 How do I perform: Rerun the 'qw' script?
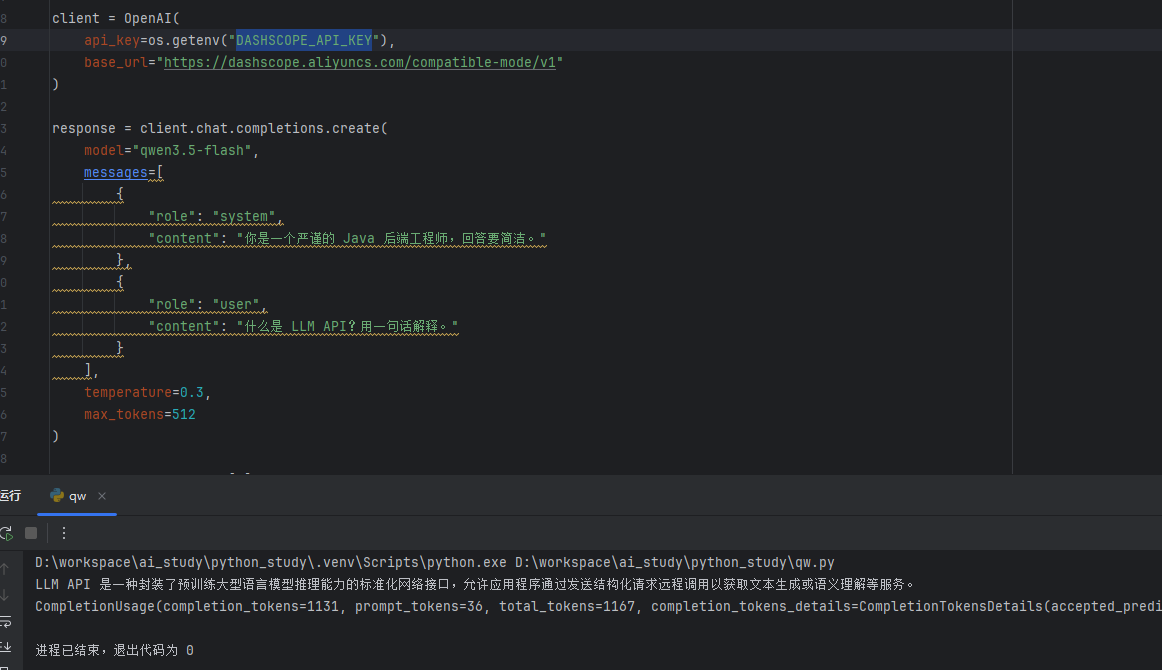pyautogui.click(x=6, y=533)
